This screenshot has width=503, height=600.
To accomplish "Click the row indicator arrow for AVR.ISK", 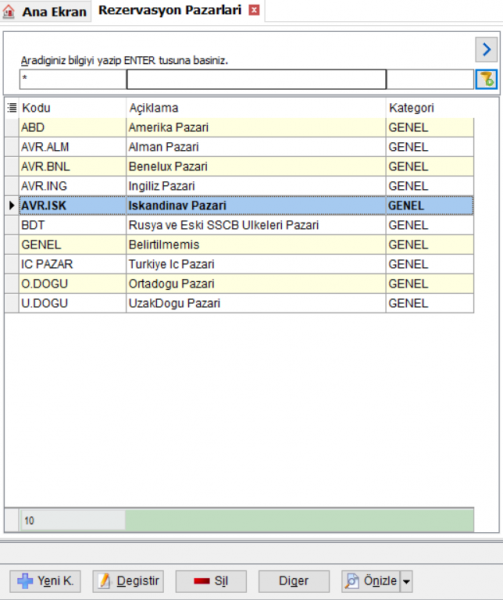I will tap(11, 205).
